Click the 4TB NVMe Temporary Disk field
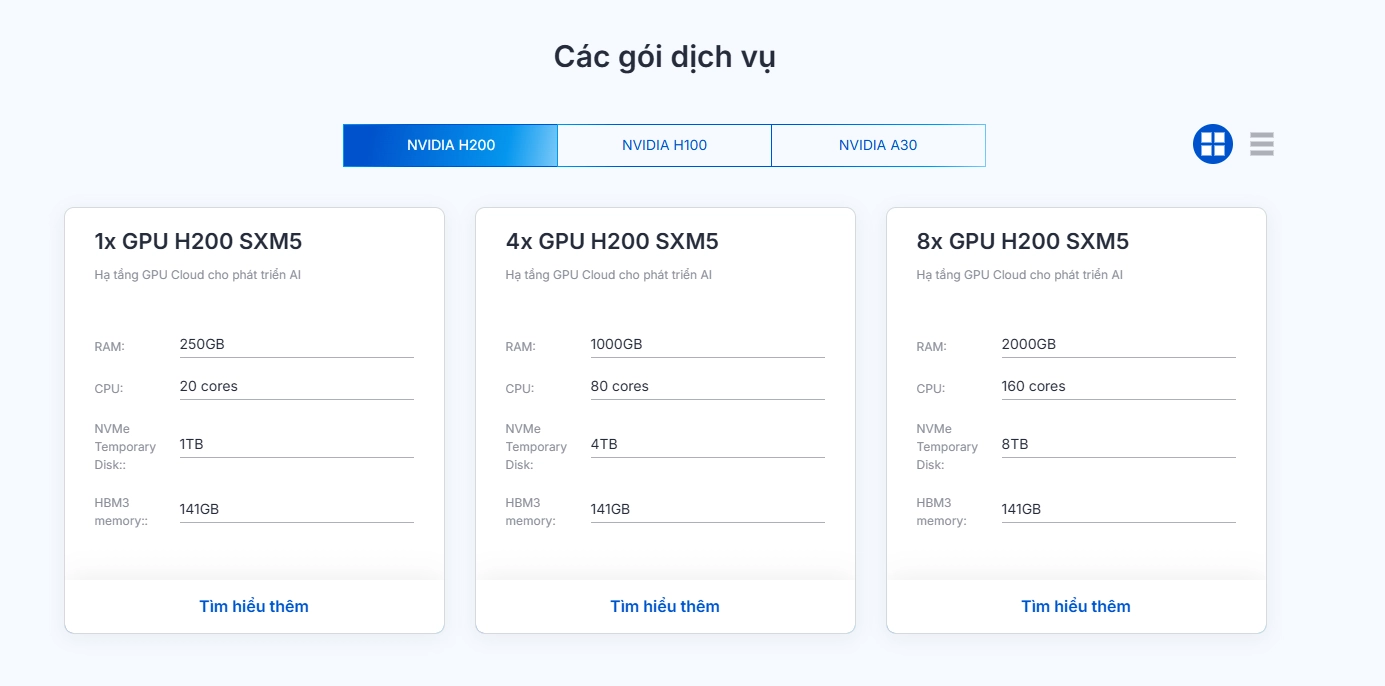The height and width of the screenshot is (686, 1385). [x=707, y=444]
